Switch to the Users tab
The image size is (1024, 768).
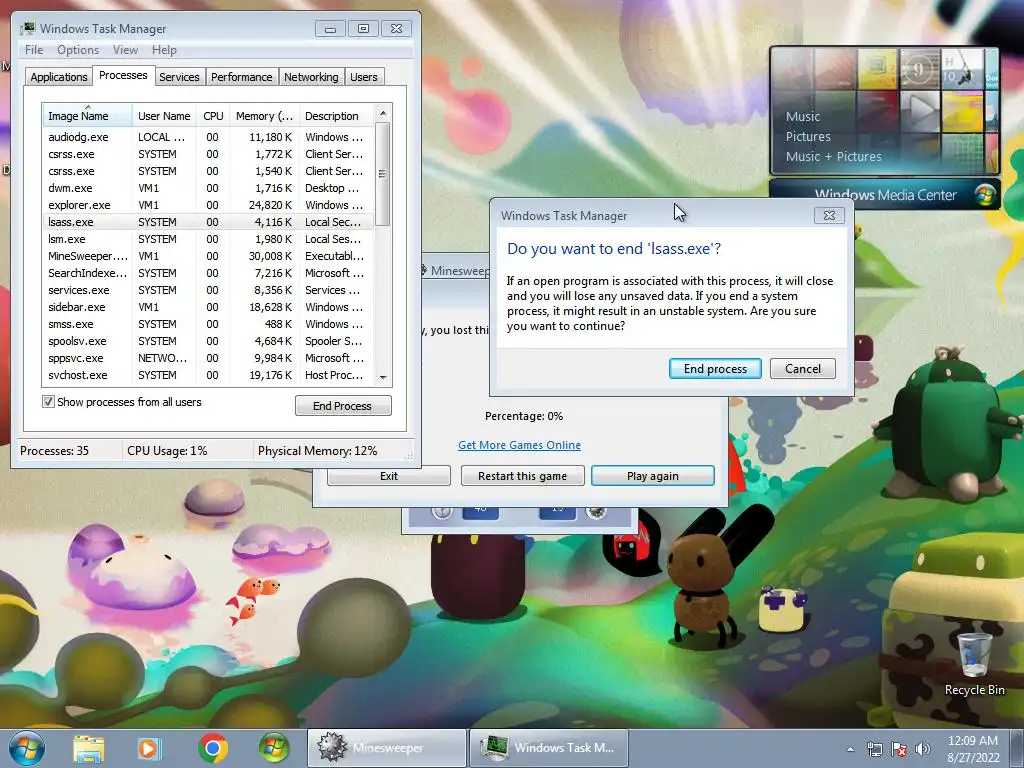[364, 77]
